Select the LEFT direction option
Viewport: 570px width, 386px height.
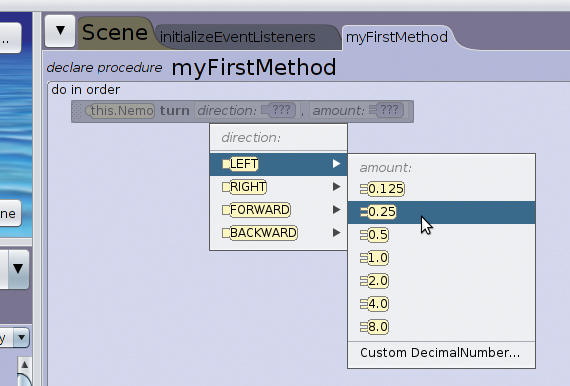point(278,164)
